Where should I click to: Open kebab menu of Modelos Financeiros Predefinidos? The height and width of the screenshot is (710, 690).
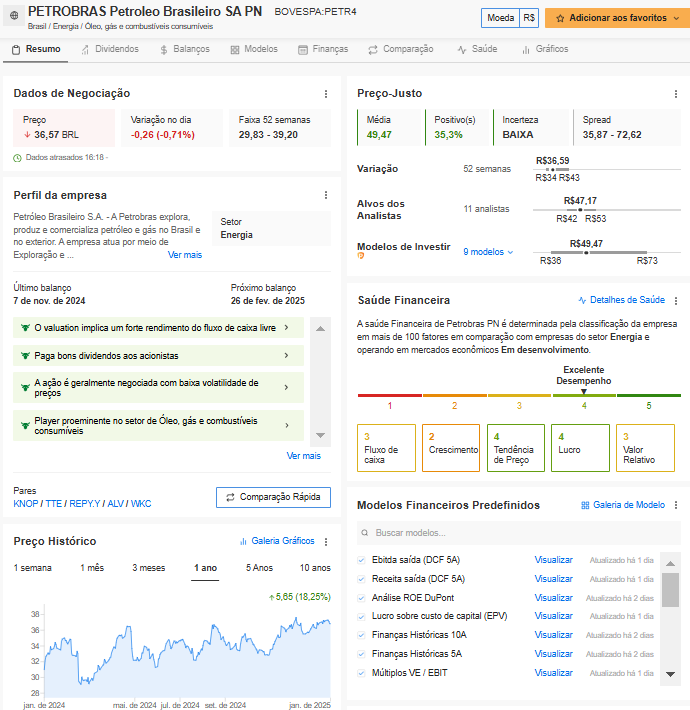676,505
